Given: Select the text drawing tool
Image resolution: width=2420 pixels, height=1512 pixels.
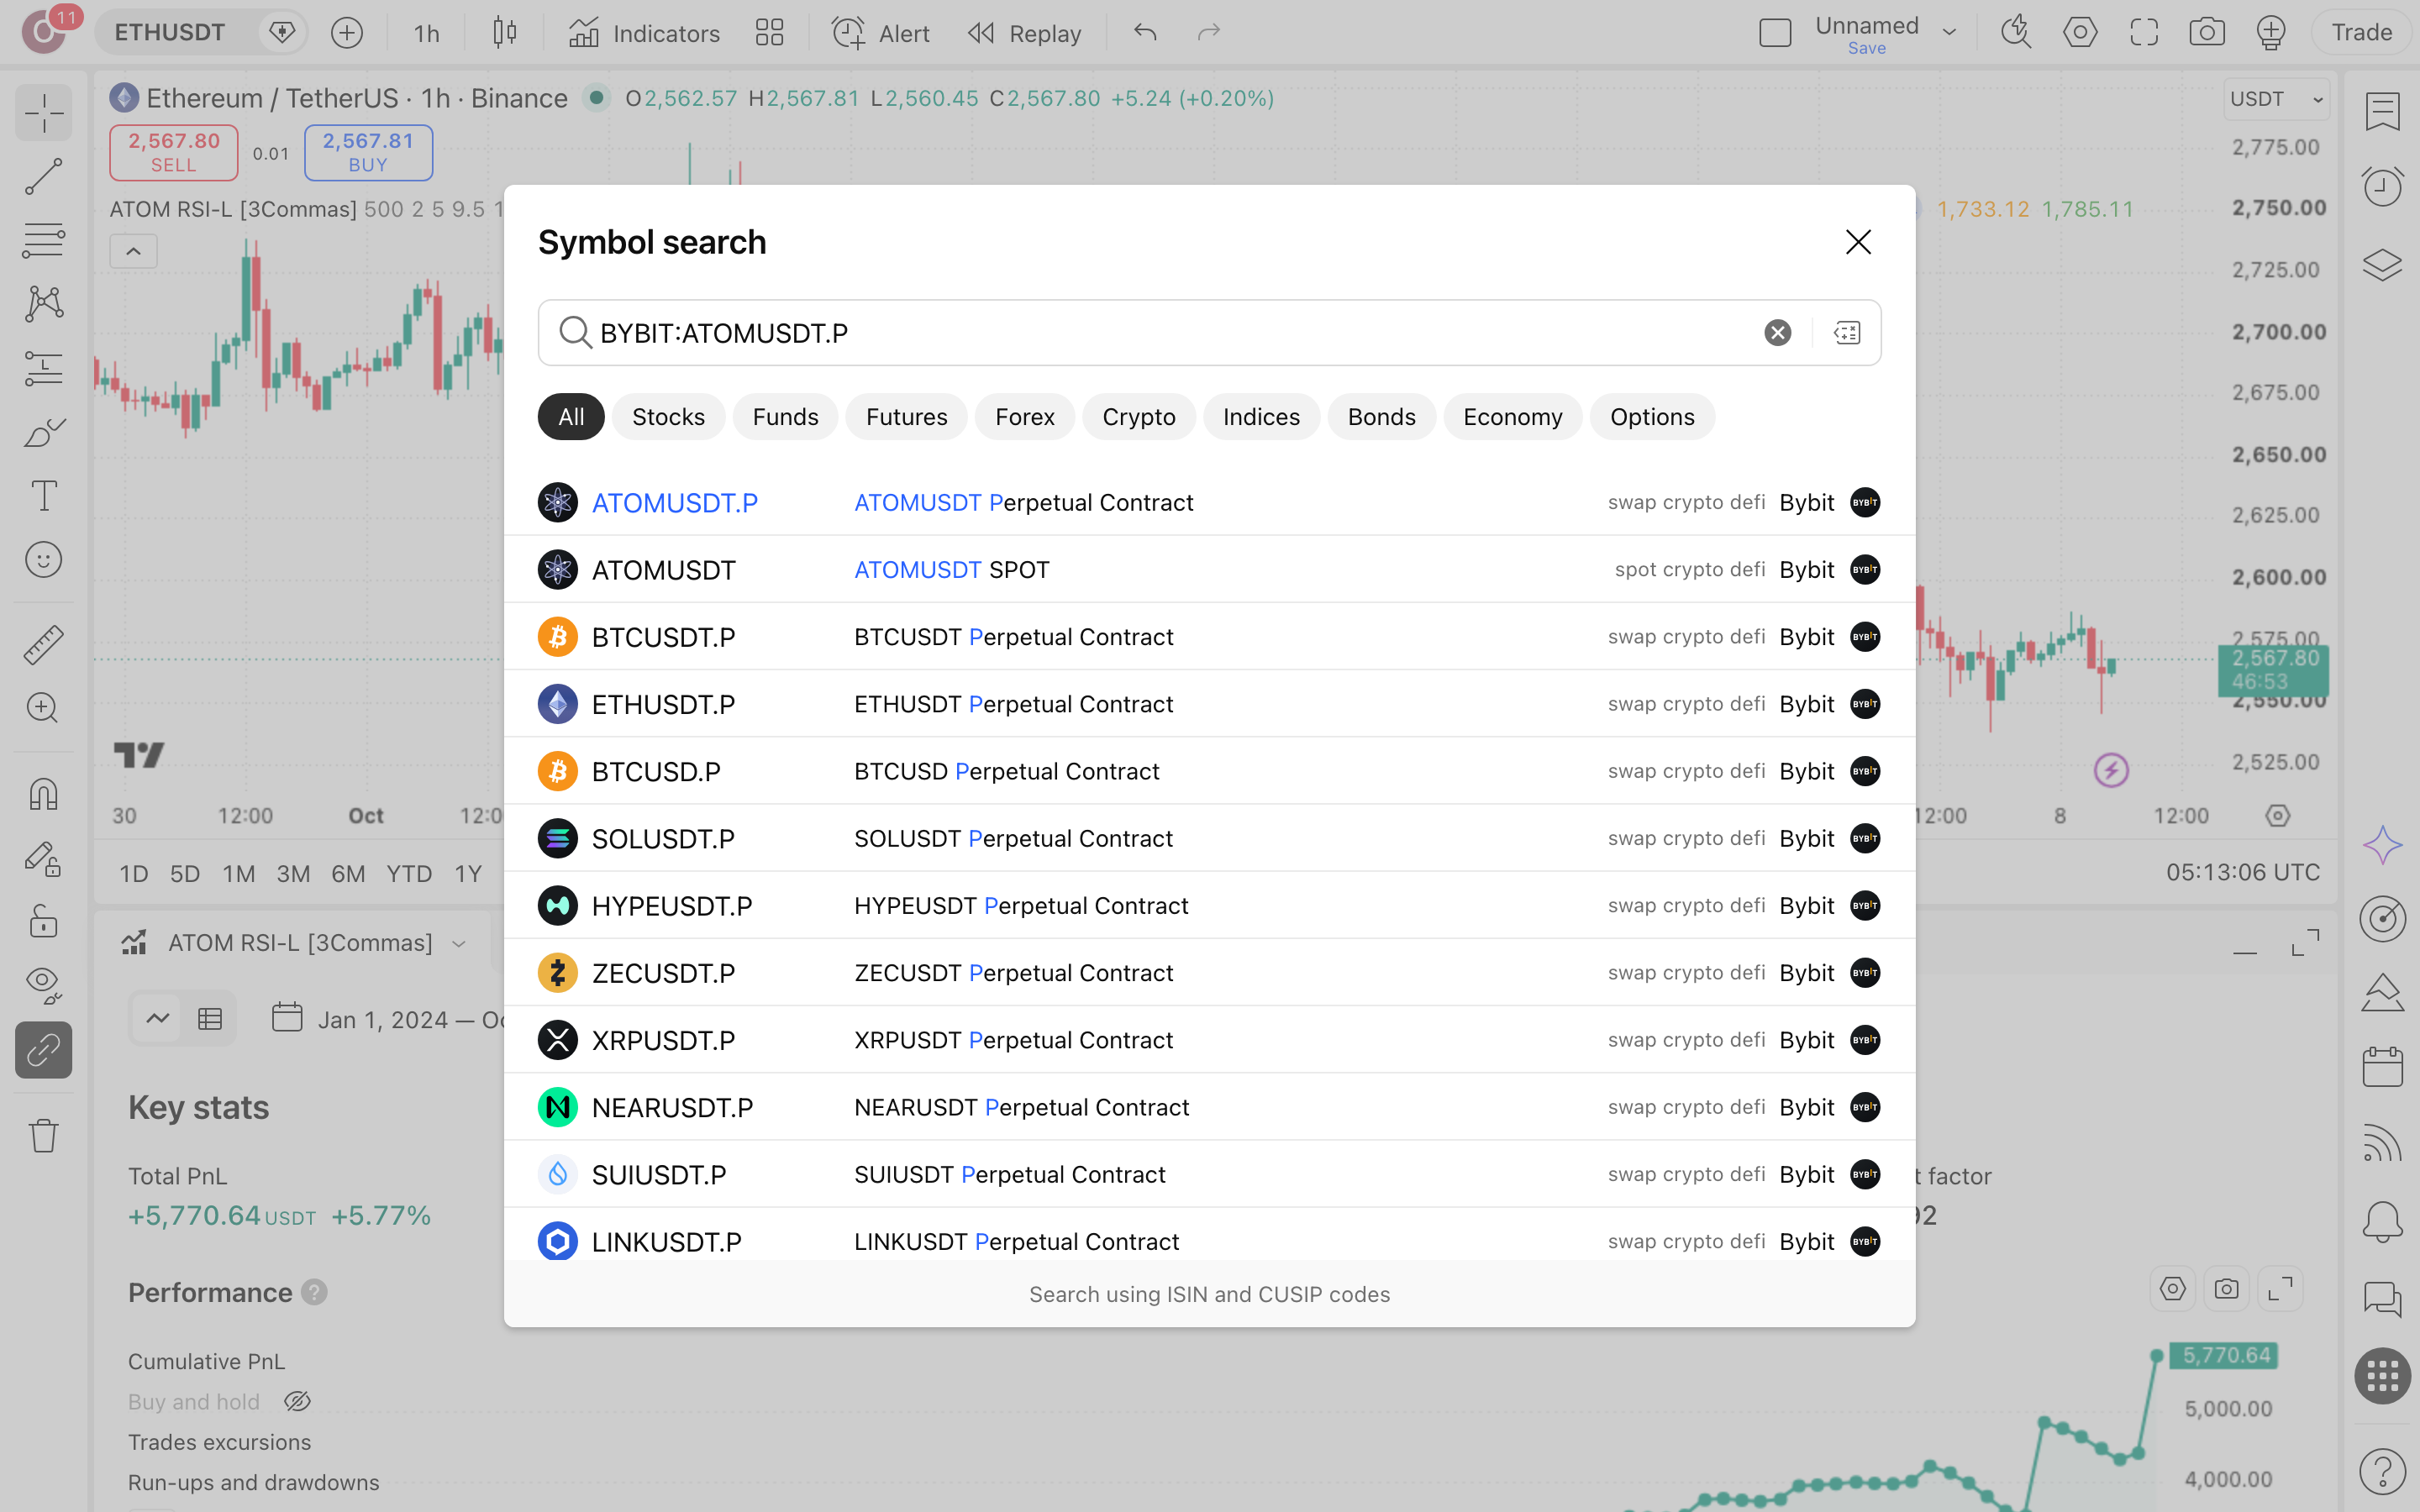Looking at the screenshot, I should coord(43,496).
